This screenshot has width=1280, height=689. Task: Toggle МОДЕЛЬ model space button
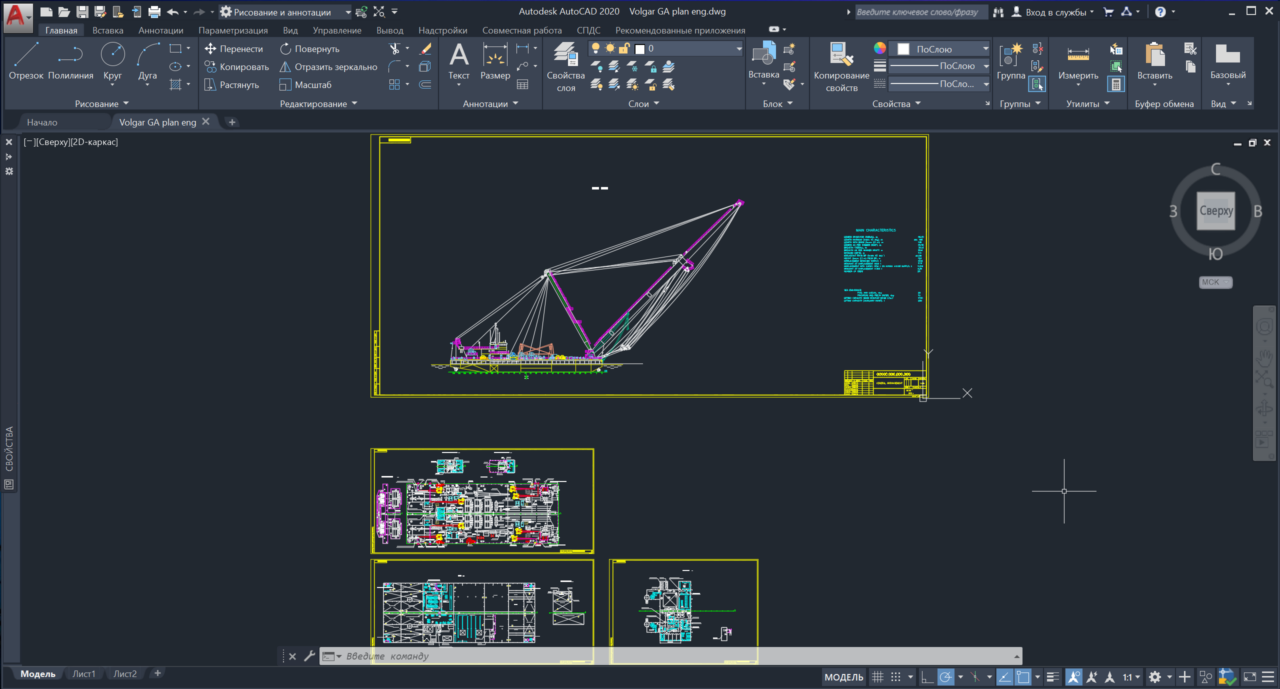844,677
